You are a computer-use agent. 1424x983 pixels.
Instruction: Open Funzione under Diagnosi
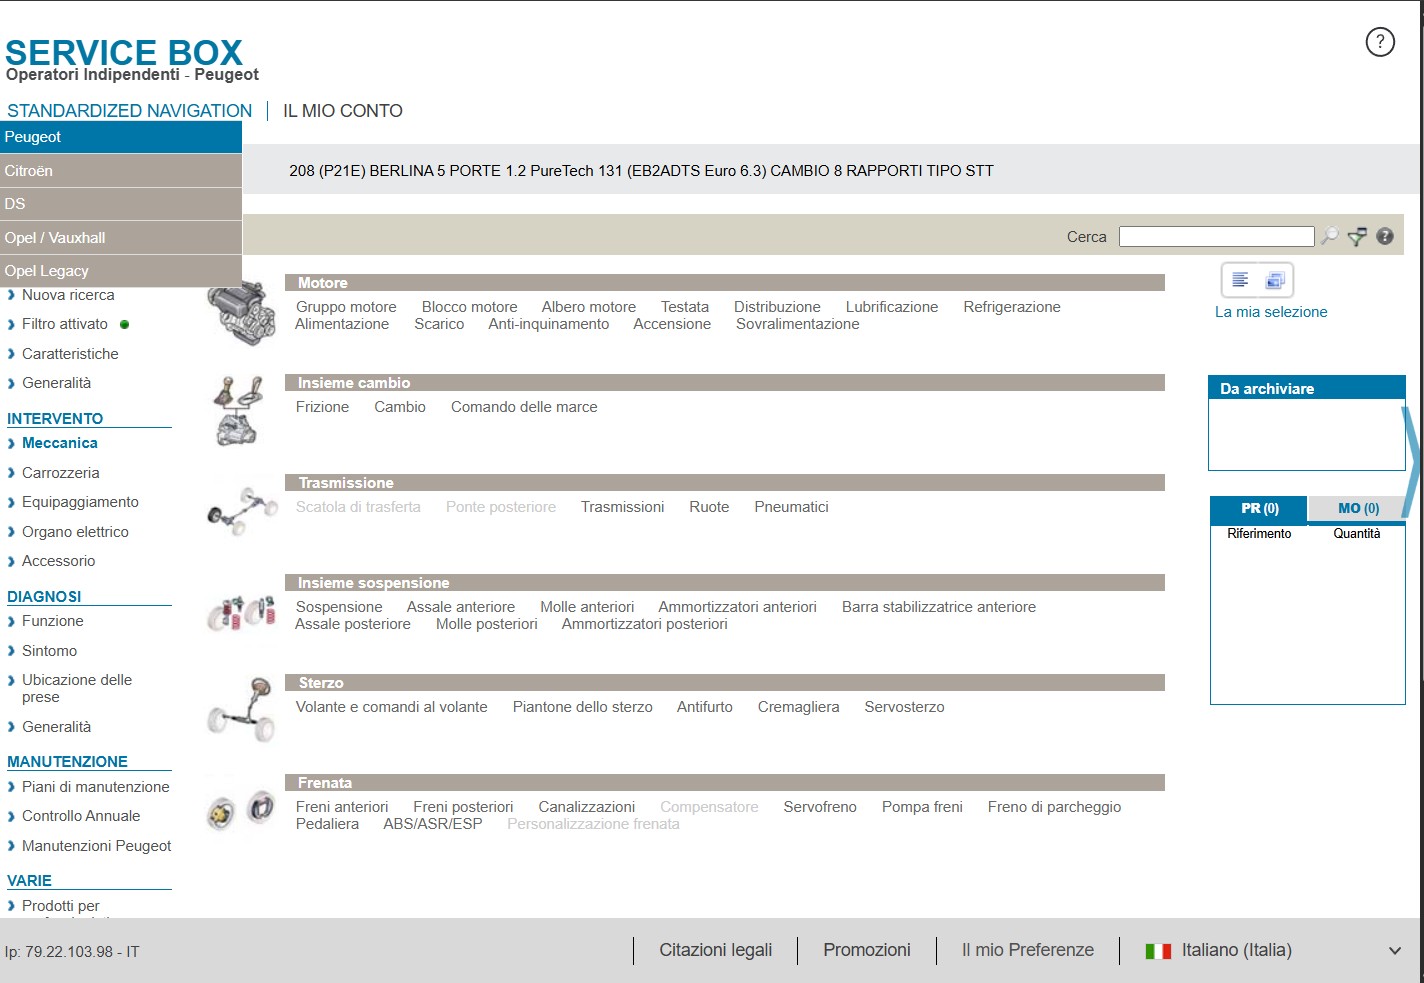tap(53, 621)
